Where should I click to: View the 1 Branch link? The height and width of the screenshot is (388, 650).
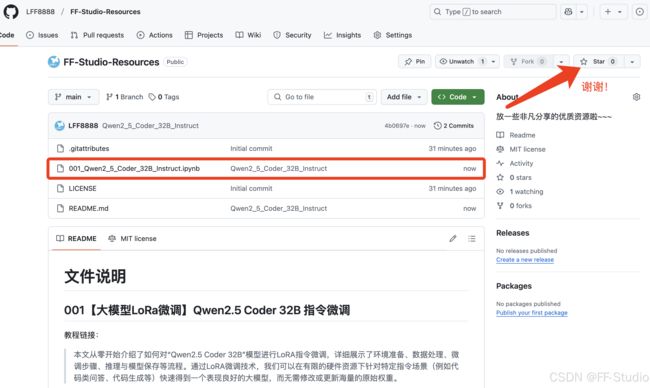coord(124,97)
